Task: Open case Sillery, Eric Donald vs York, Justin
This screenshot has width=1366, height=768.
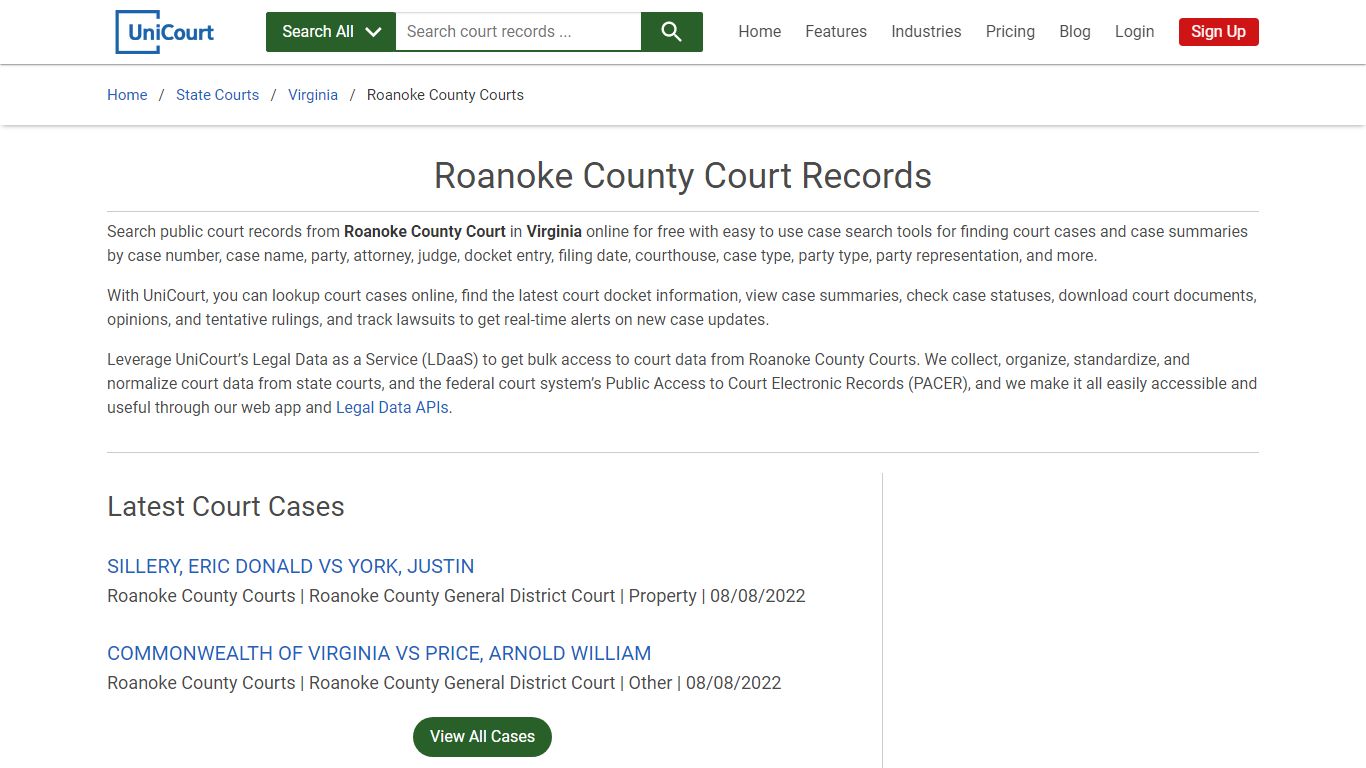Action: tap(291, 566)
